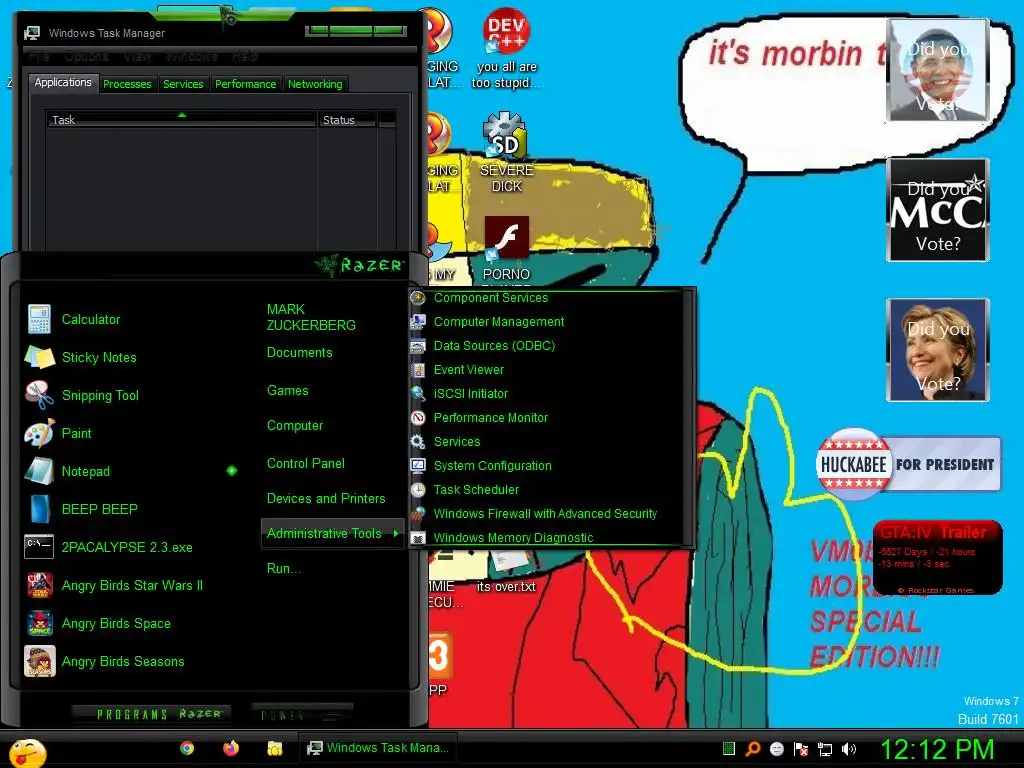Click the white round tray icon

pos(776,749)
